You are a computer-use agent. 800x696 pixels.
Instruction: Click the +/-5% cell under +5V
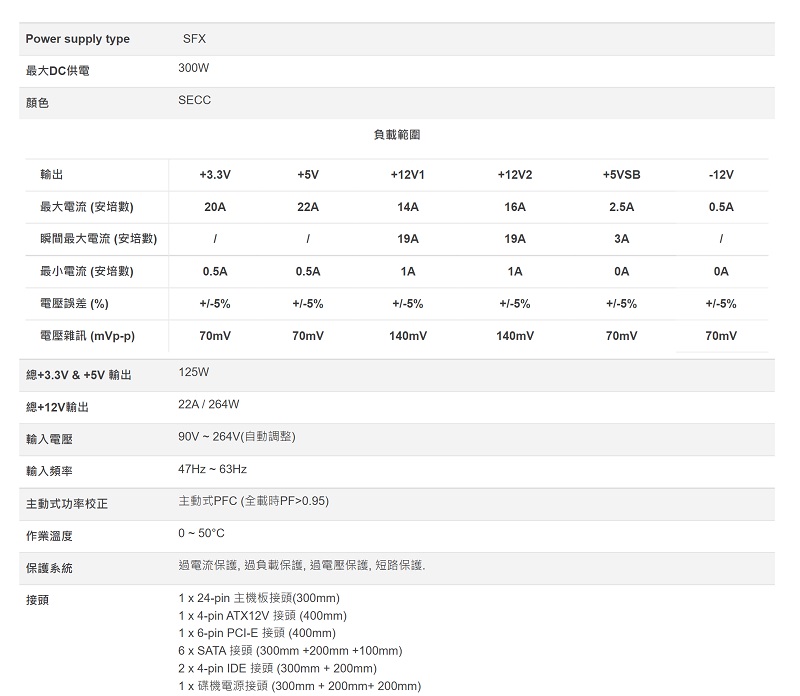click(x=308, y=304)
